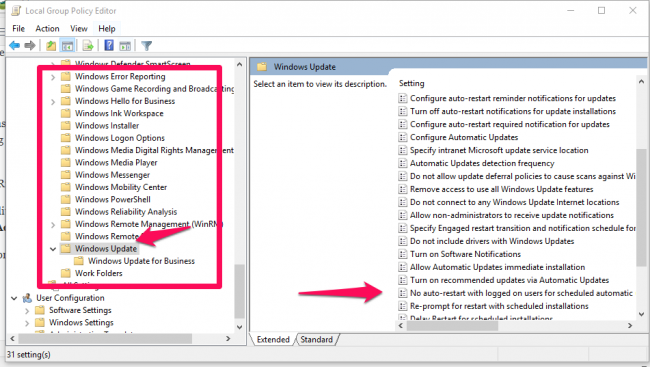The height and width of the screenshot is (367, 650).
Task: Click the tree pane scroll-up arrow
Action: [x=239, y=65]
